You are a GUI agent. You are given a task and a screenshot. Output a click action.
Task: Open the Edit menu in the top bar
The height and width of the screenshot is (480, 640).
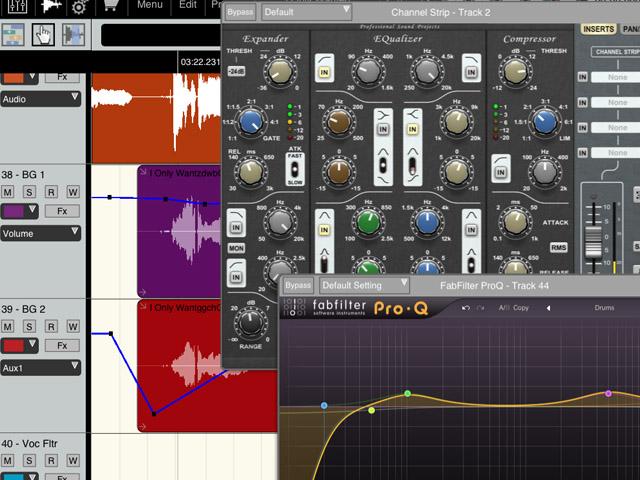(188, 5)
